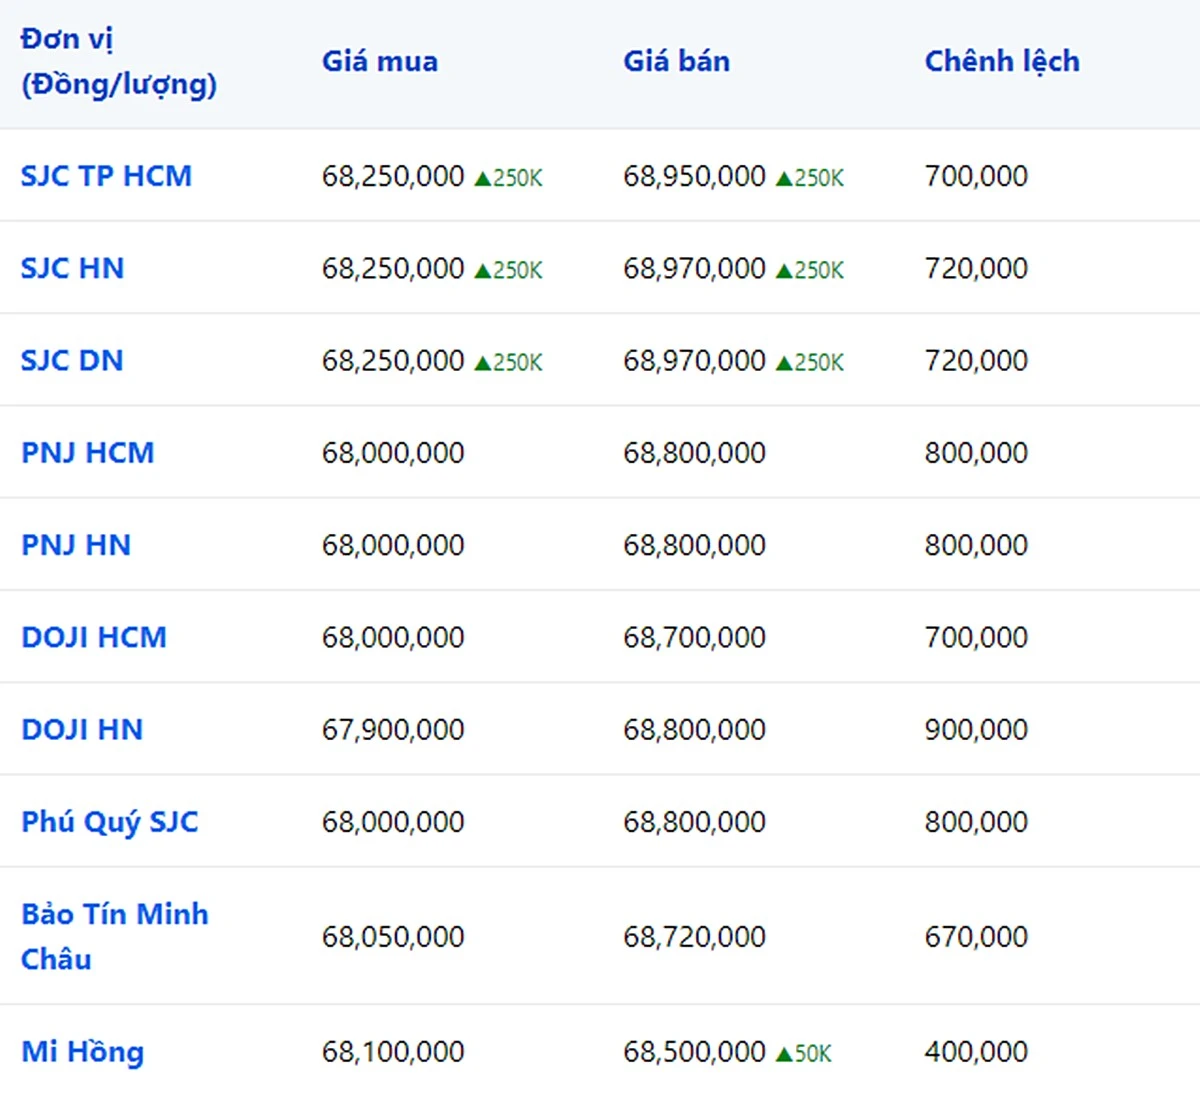Click the ▲250K marker next to SJC HN buy price
1200x1096 pixels.
coord(508,268)
